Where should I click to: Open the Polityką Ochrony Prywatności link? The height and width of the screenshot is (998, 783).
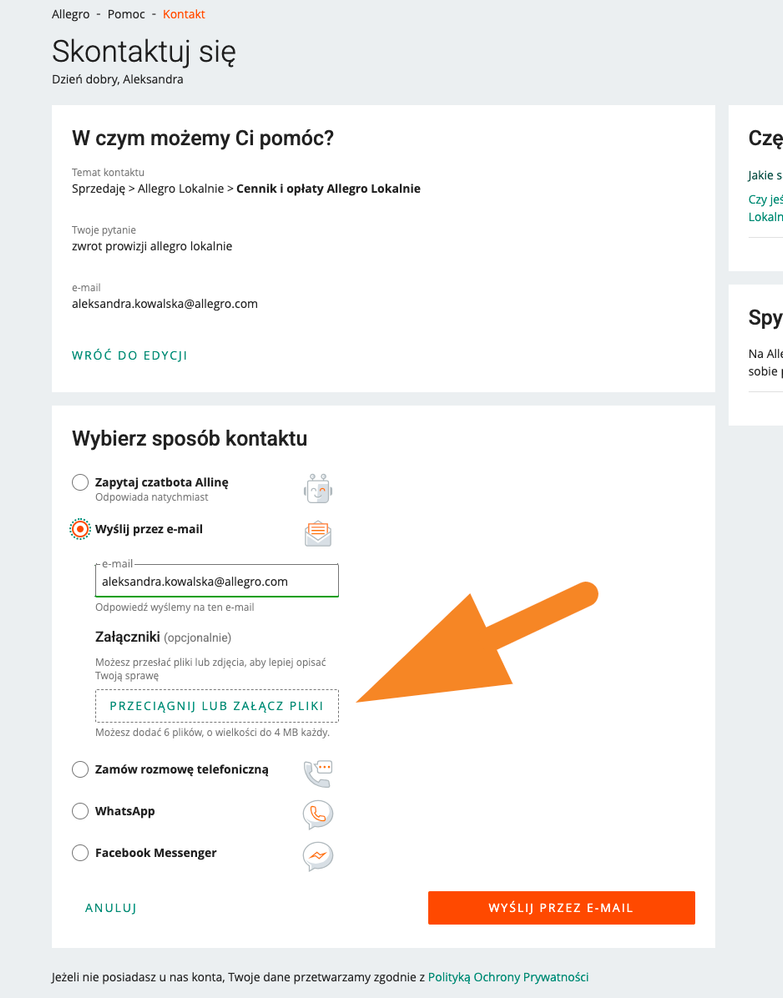click(508, 977)
